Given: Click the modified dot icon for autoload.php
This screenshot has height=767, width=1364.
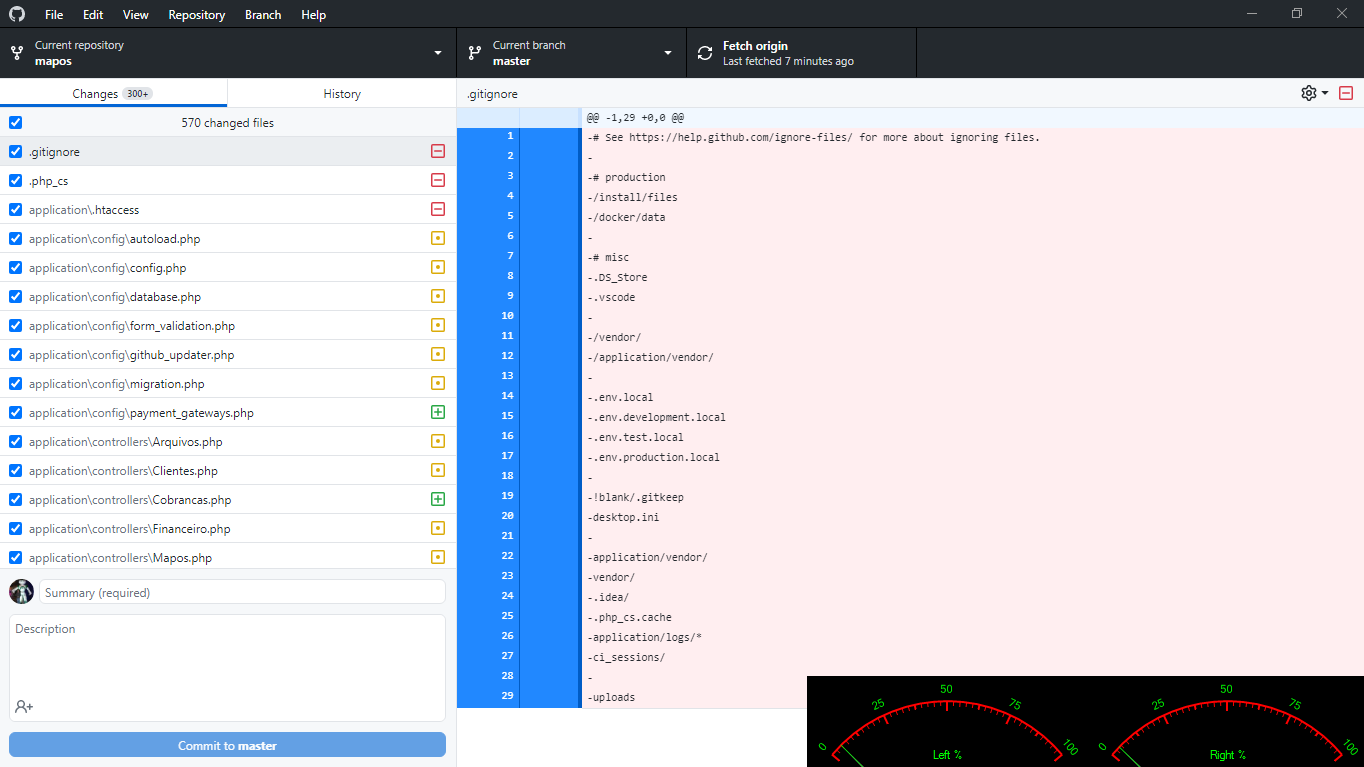Looking at the screenshot, I should pos(438,238).
